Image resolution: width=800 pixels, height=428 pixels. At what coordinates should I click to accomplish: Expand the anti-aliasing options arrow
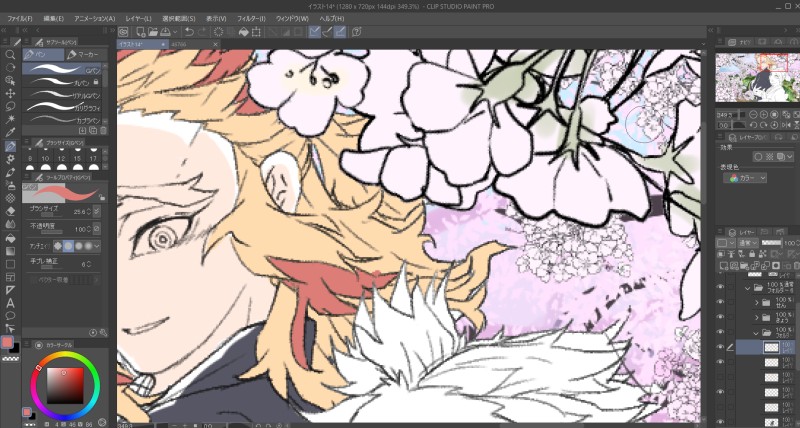pyautogui.click(x=97, y=246)
